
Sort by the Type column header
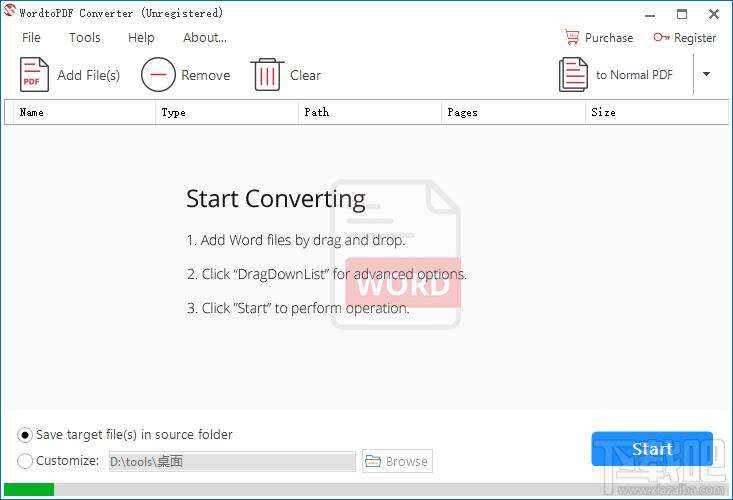point(227,112)
